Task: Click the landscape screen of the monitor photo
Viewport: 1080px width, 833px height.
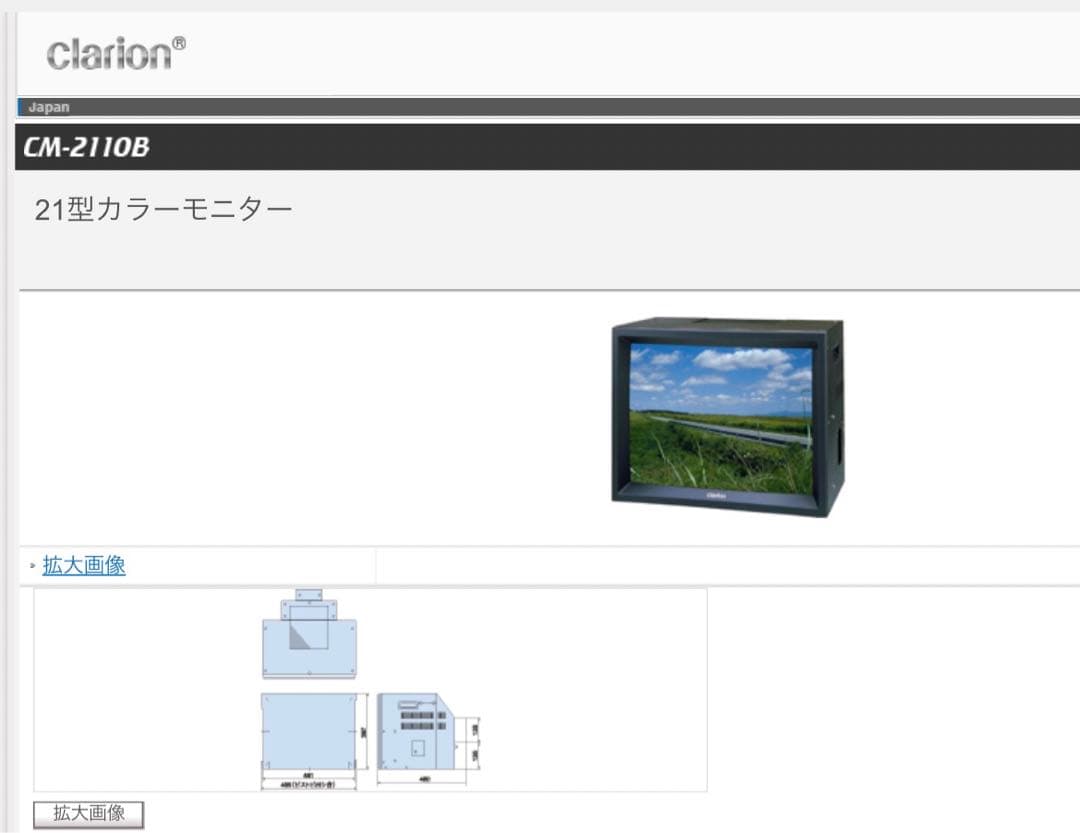Action: click(720, 417)
